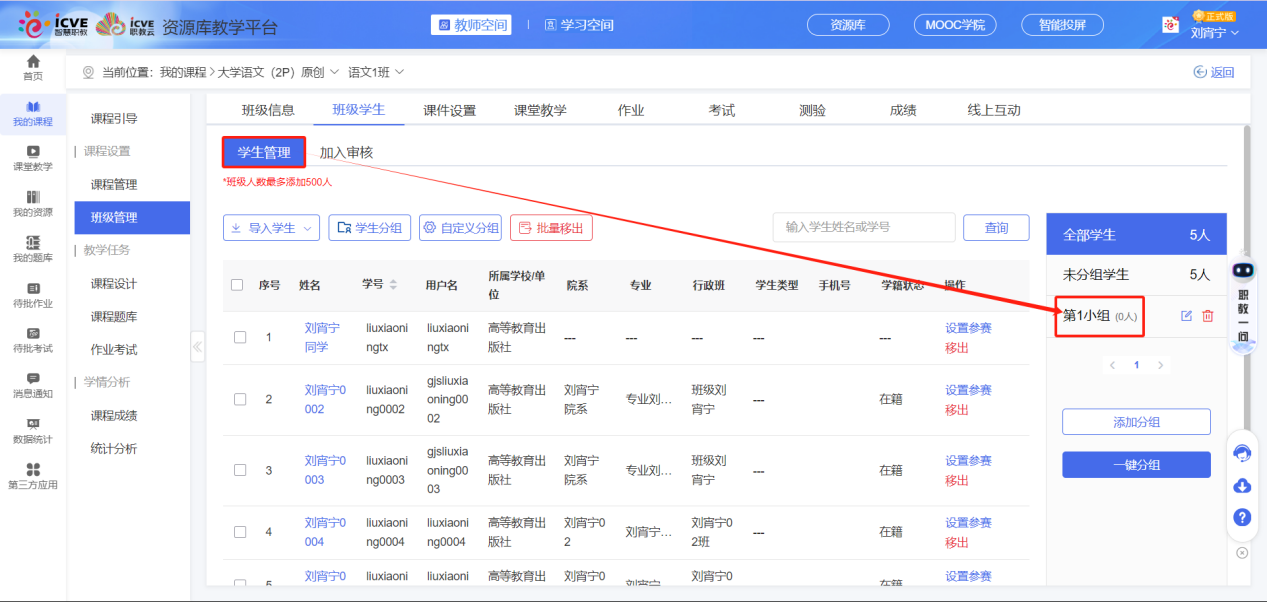1267x602 pixels.
Task: Open the 语文1班 class dropdown
Action: 376,72
